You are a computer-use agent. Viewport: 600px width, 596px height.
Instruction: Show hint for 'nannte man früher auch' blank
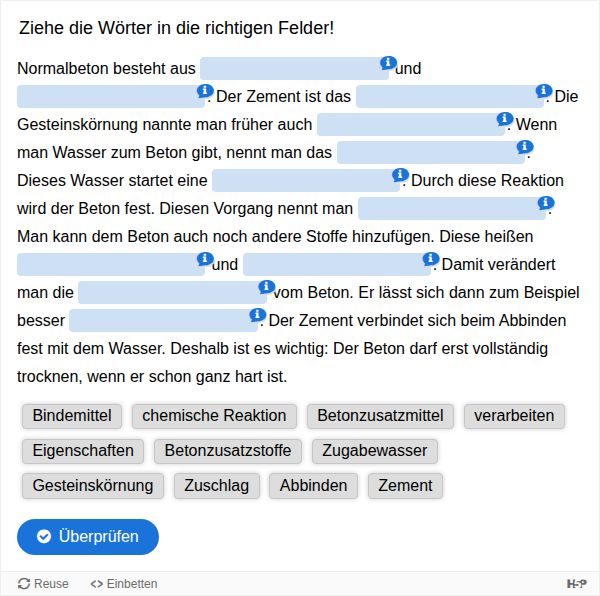pos(505,118)
